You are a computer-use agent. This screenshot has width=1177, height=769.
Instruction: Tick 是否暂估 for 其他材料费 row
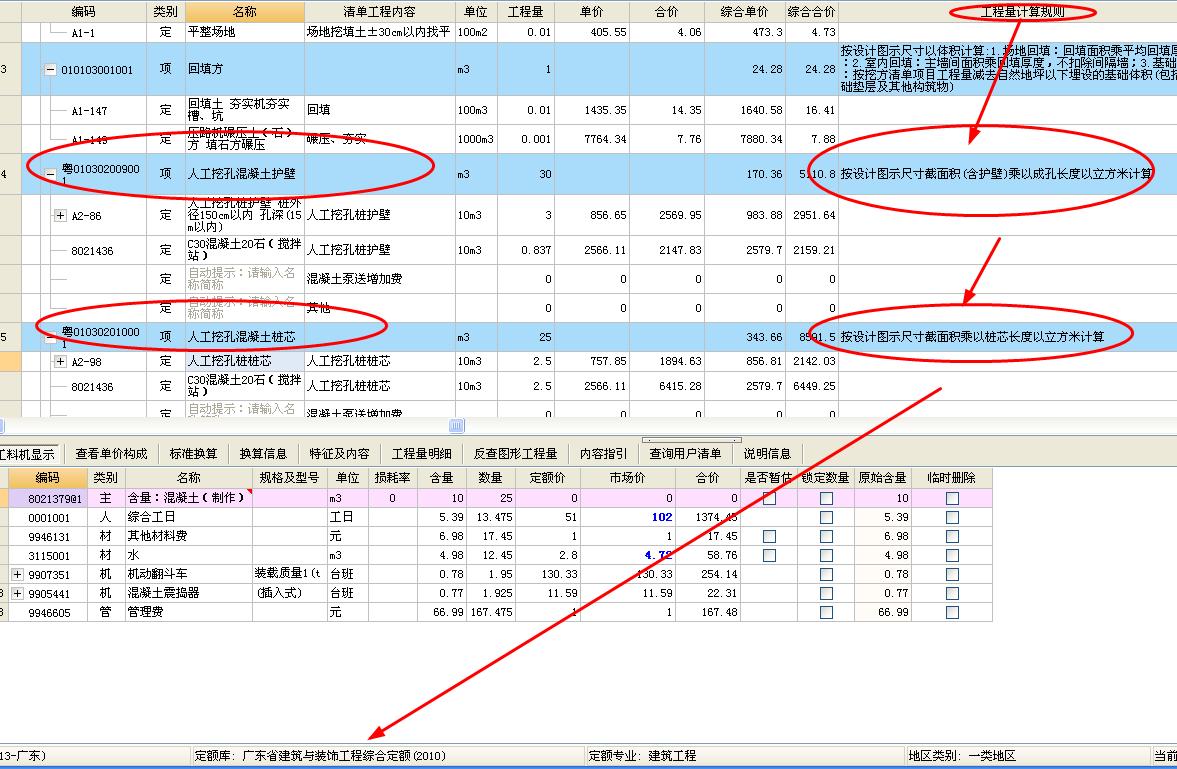click(x=769, y=536)
